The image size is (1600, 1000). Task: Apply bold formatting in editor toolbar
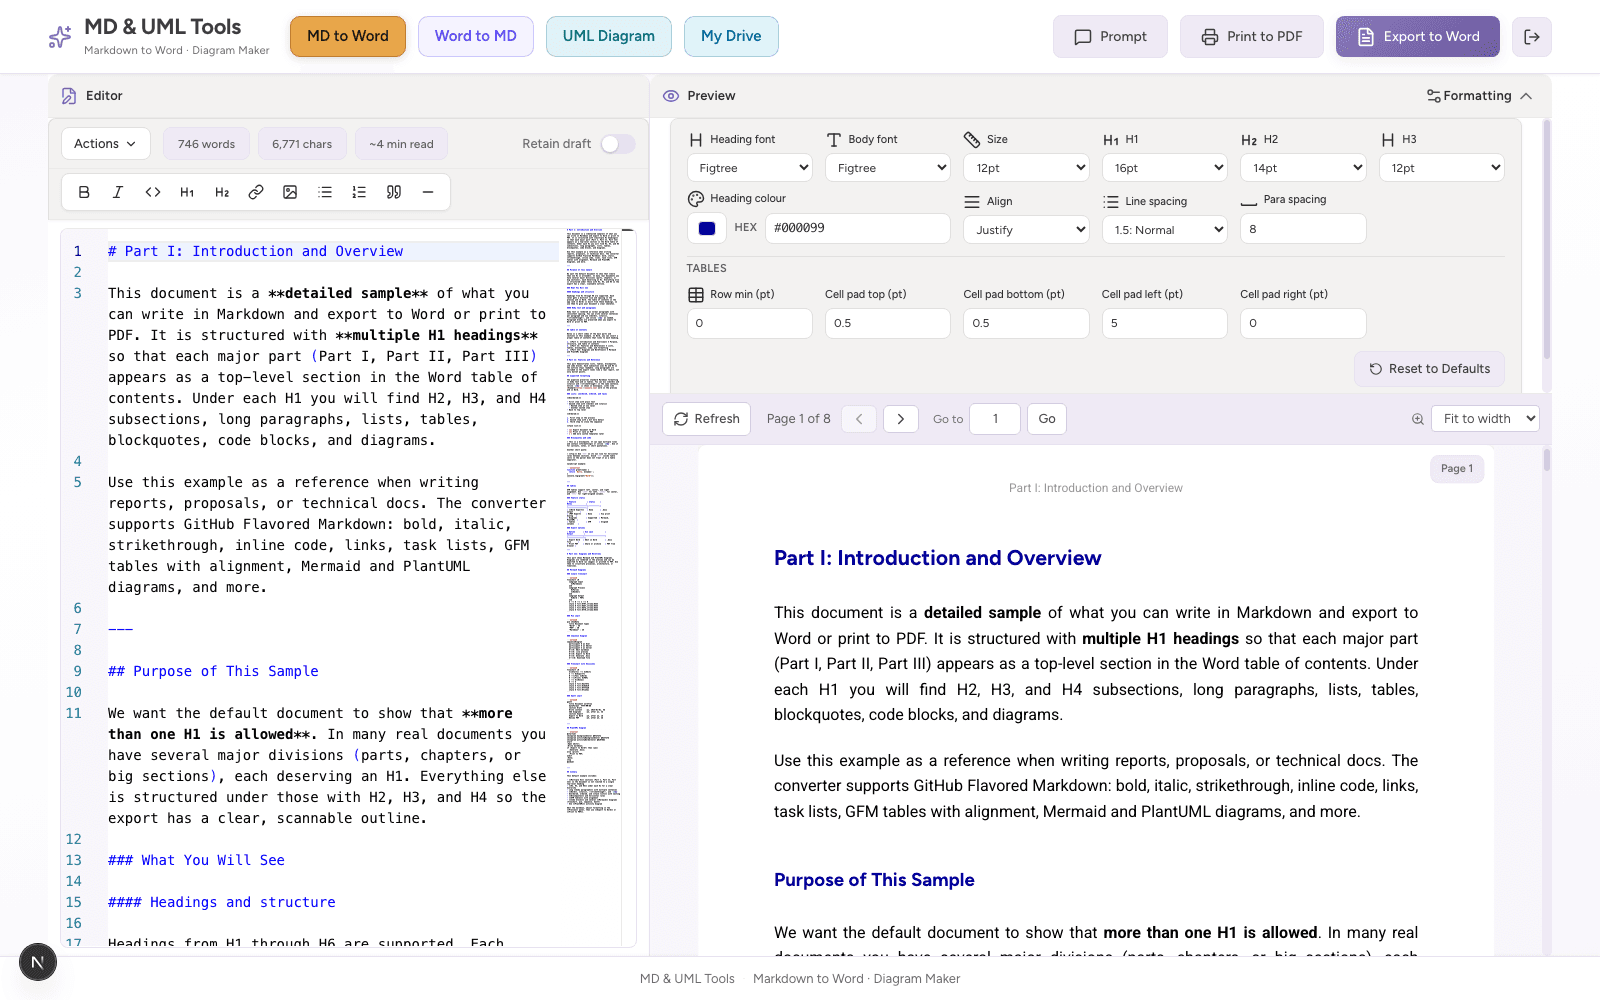pyautogui.click(x=84, y=192)
